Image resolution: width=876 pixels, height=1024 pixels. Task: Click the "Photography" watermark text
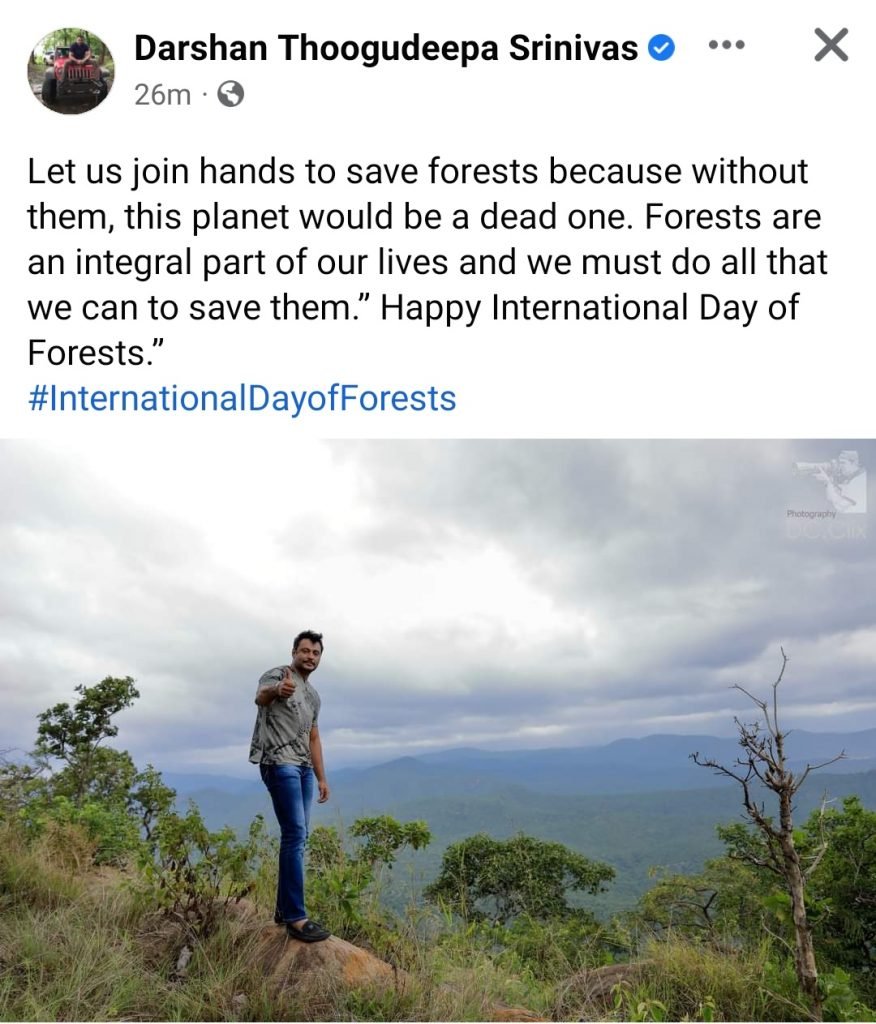pyautogui.click(x=811, y=514)
